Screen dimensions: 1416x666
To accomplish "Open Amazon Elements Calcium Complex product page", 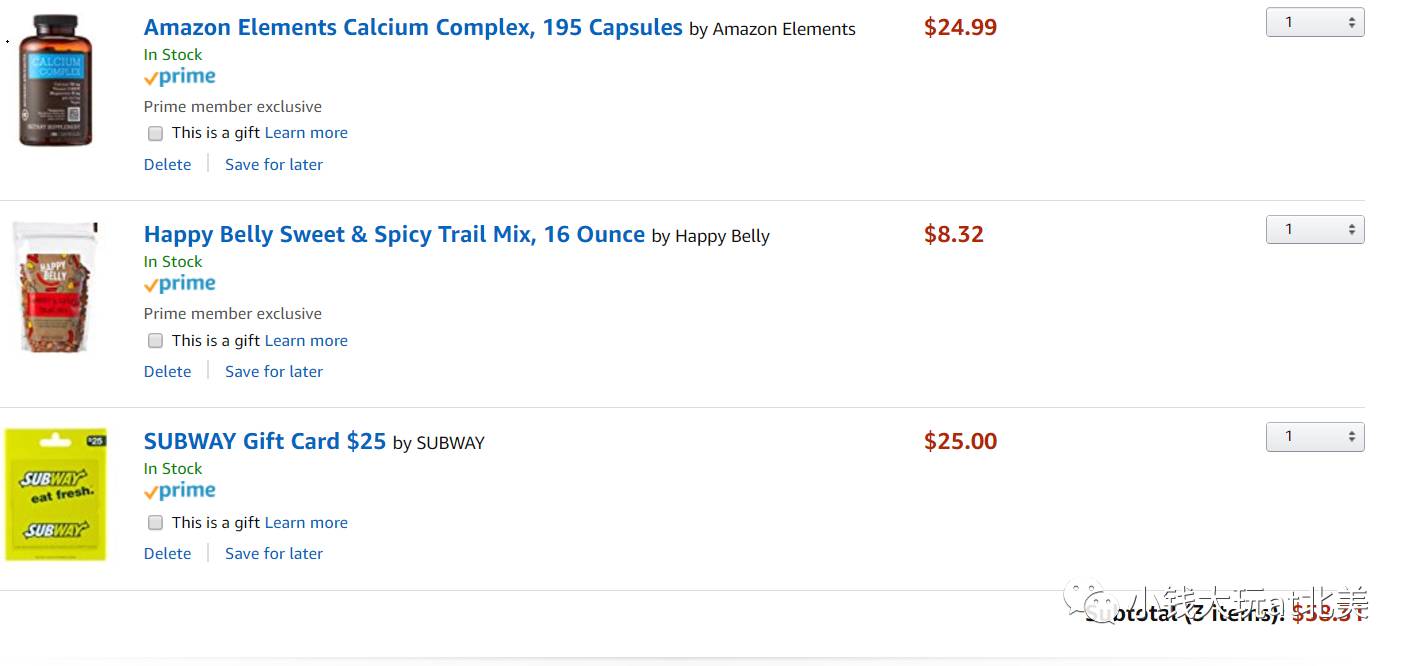I will 413,28.
